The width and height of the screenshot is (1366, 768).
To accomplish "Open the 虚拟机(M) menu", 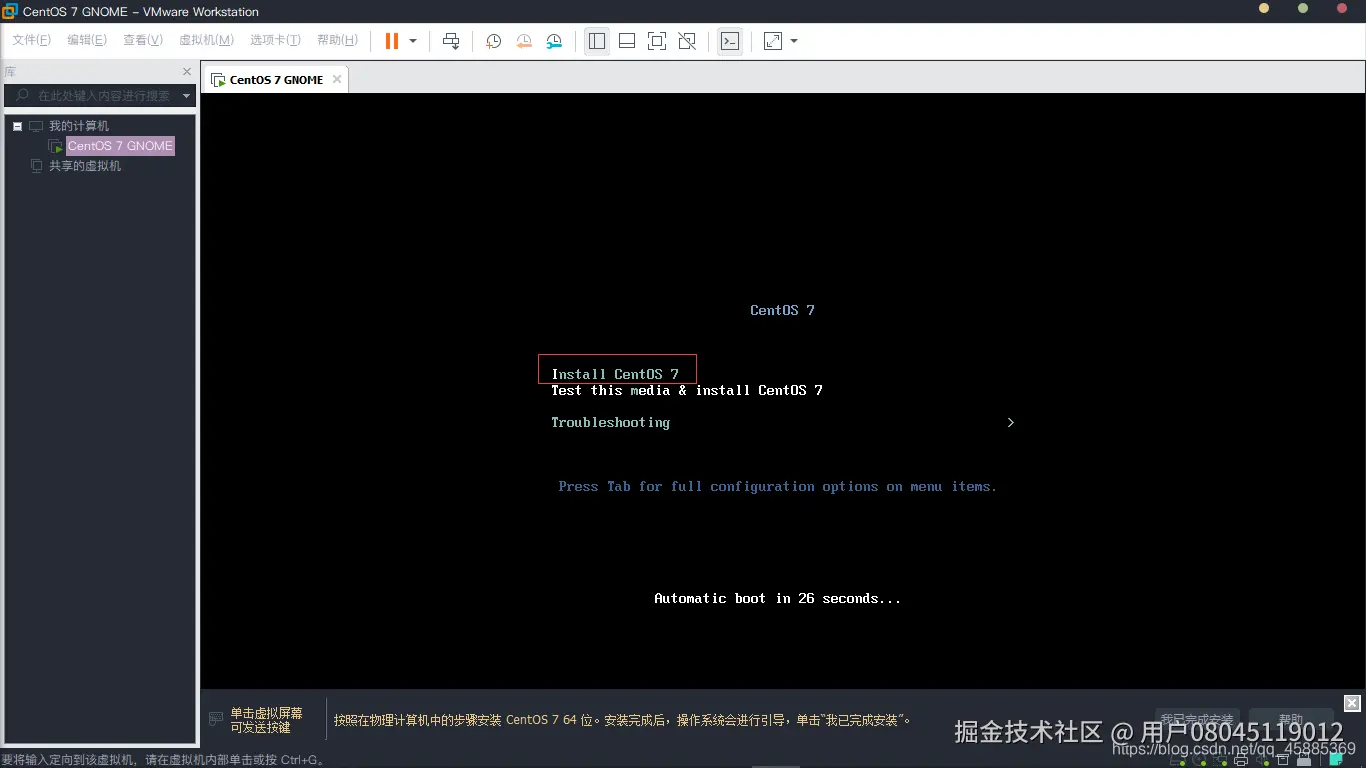I will tap(206, 40).
